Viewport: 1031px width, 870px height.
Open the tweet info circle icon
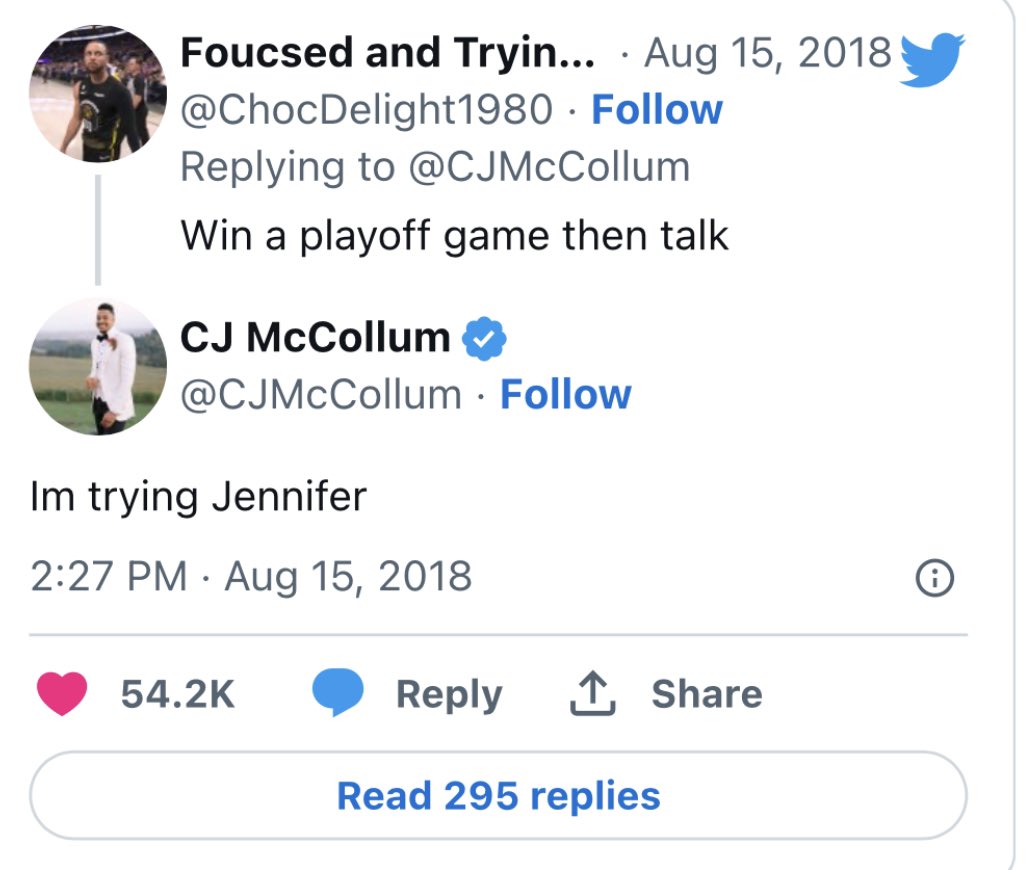pyautogui.click(x=936, y=577)
